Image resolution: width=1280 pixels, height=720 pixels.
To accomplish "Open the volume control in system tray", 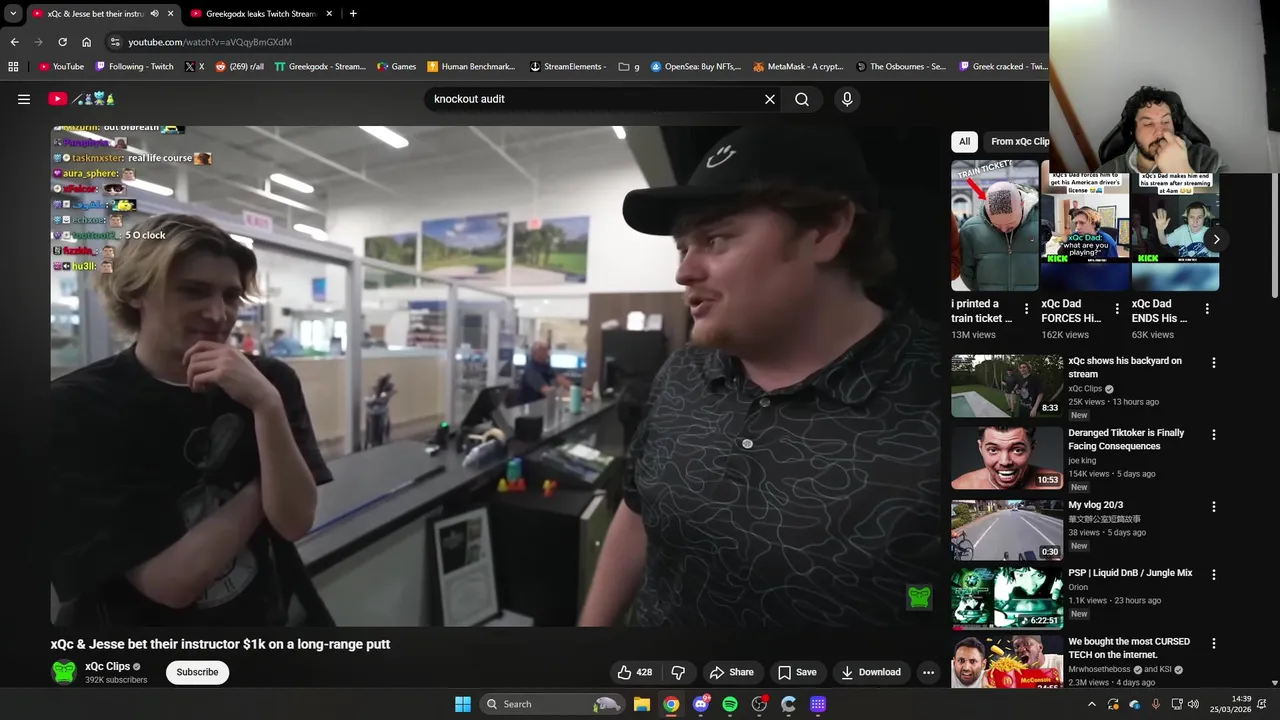I will [1193, 704].
